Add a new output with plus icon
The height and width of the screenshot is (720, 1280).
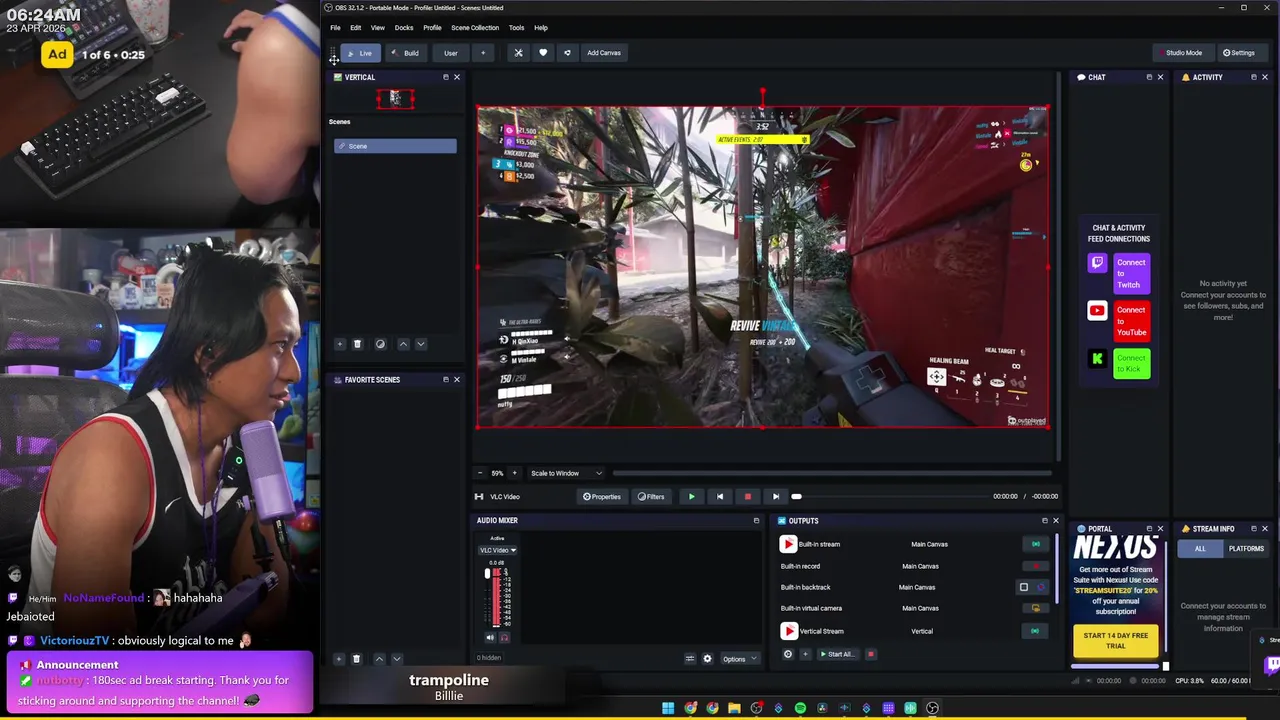805,654
